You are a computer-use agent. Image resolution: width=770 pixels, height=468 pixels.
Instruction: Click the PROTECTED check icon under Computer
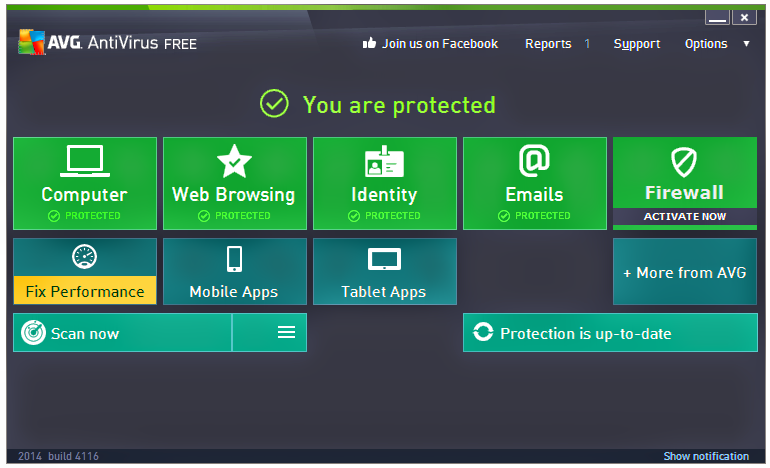click(54, 216)
